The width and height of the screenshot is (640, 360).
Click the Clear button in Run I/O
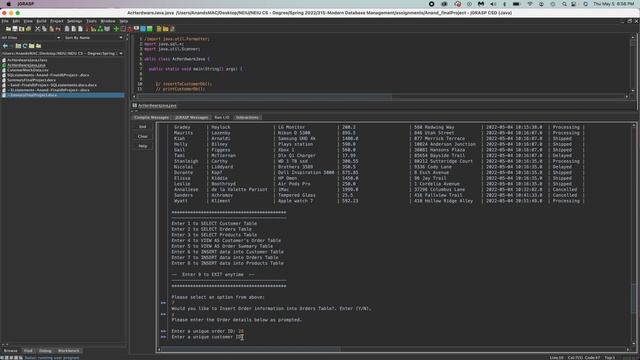142,136
